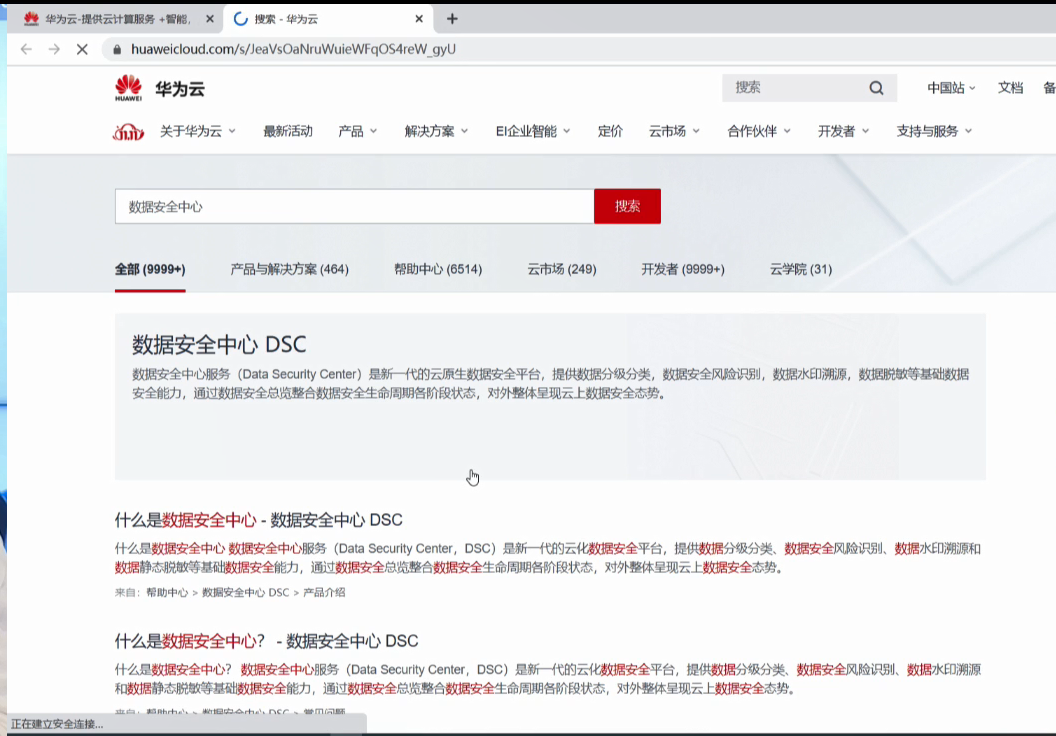Expand the 云市场 nav dropdown

(x=673, y=131)
